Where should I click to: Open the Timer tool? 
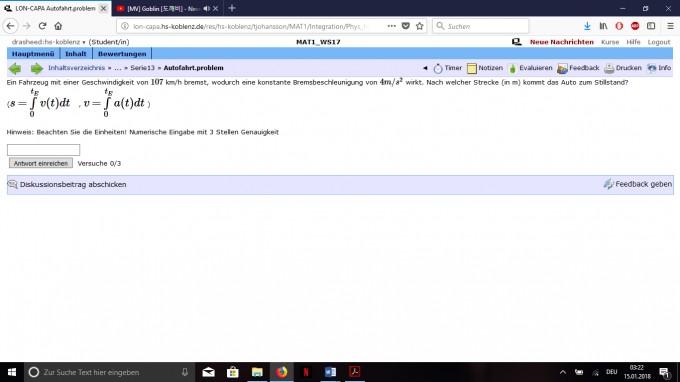(448, 68)
